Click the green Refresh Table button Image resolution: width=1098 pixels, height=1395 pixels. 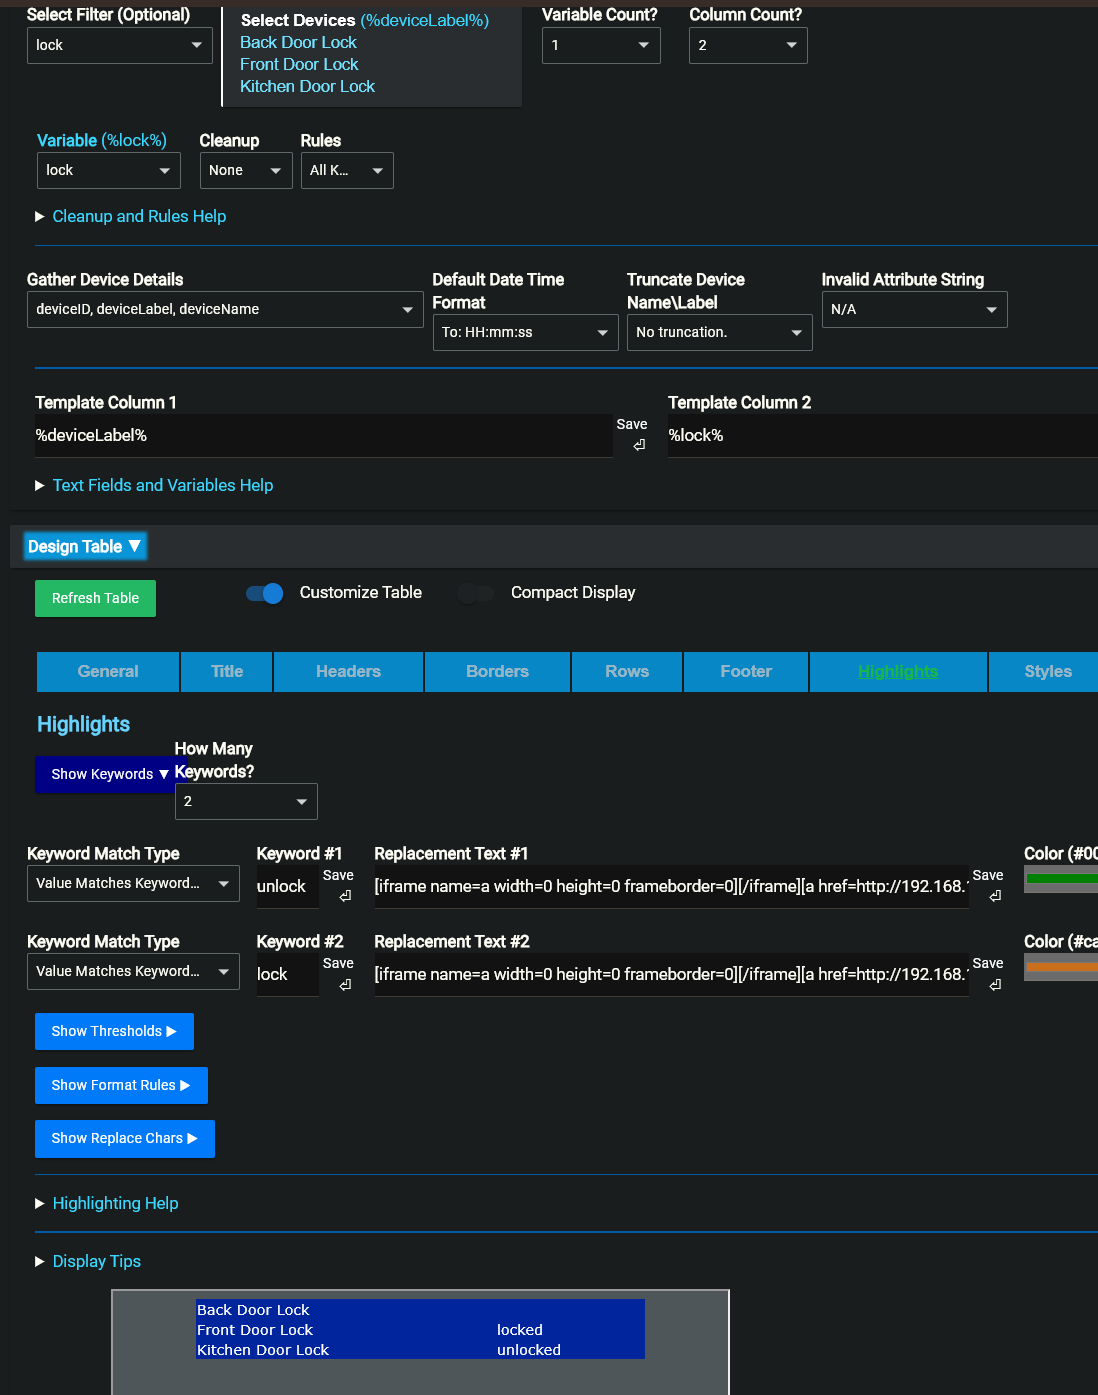pos(95,598)
